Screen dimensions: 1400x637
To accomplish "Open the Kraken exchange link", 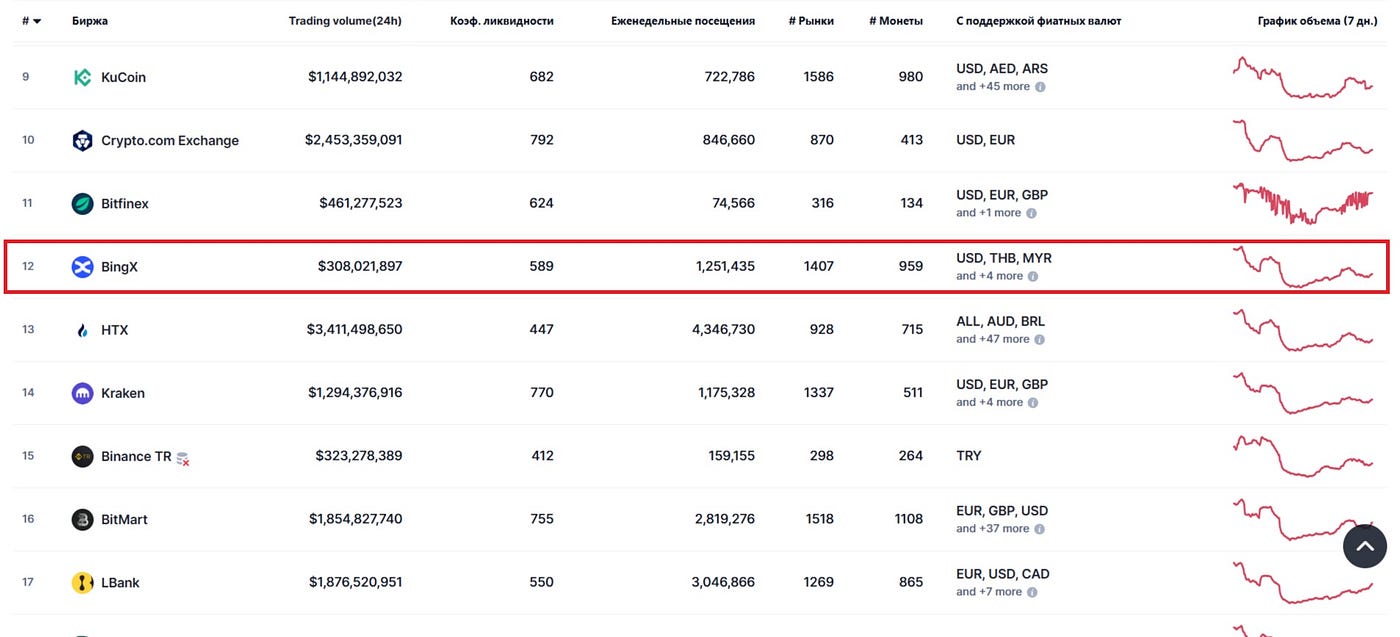I will coord(123,393).
